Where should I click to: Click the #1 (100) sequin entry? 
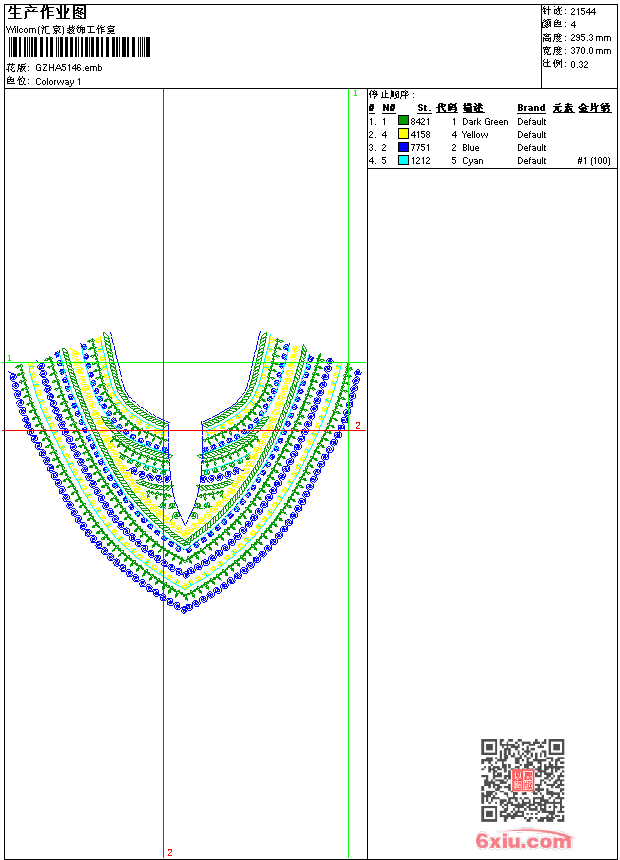[x=594, y=160]
